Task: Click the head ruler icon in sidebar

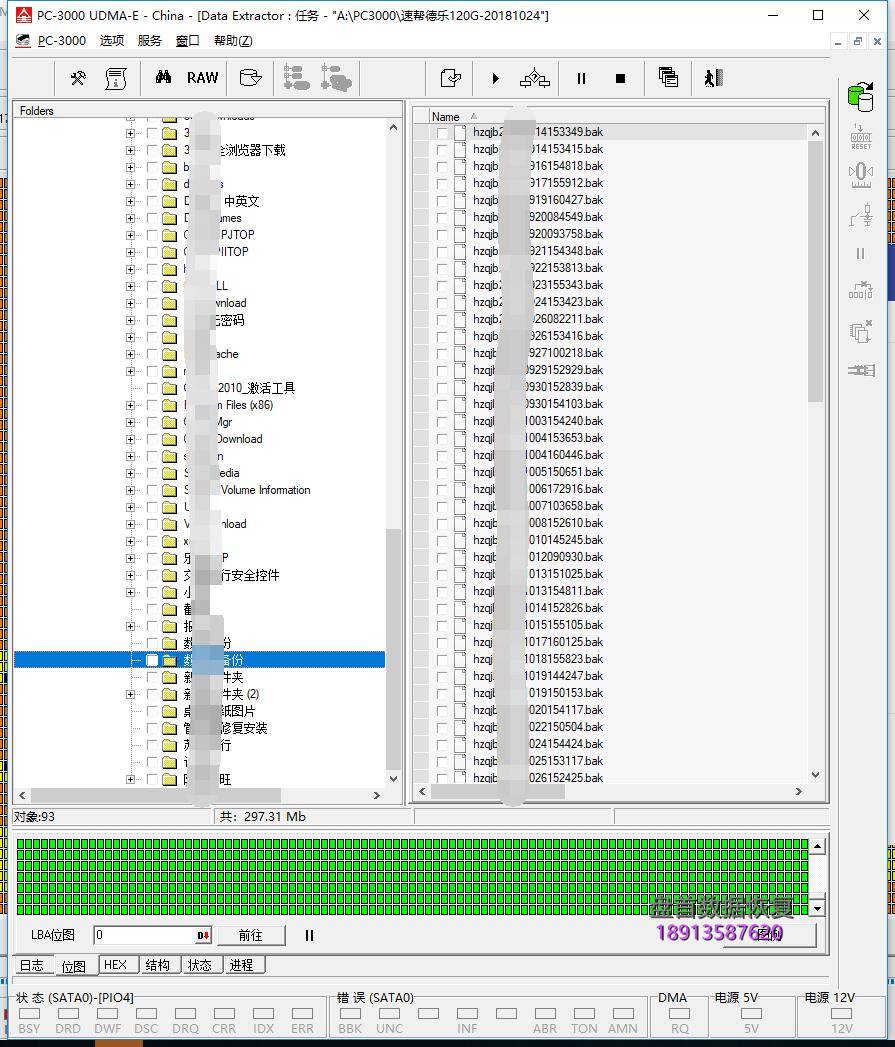Action: pyautogui.click(x=861, y=175)
